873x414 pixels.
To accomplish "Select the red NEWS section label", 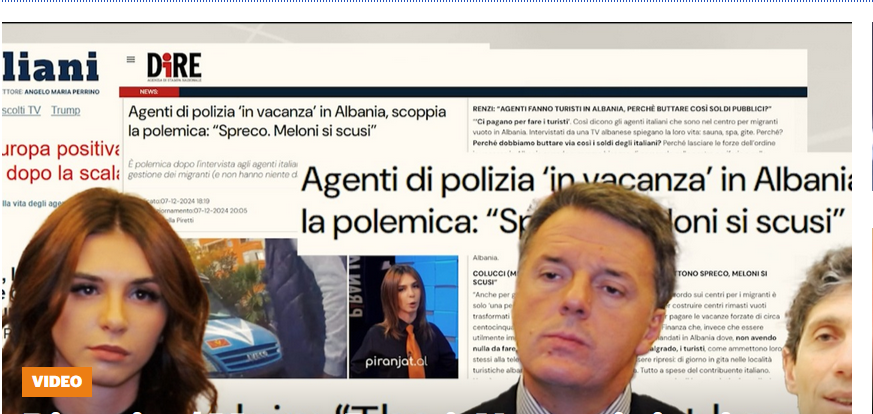I will (x=135, y=91).
